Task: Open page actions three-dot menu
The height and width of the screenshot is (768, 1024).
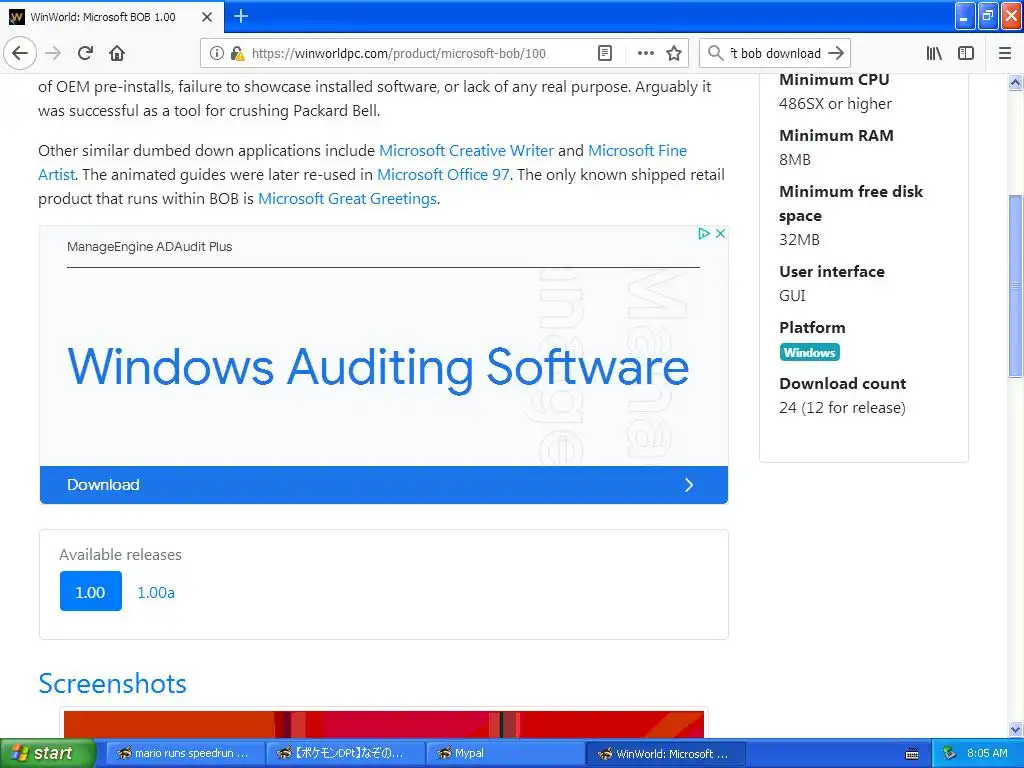Action: [x=645, y=54]
